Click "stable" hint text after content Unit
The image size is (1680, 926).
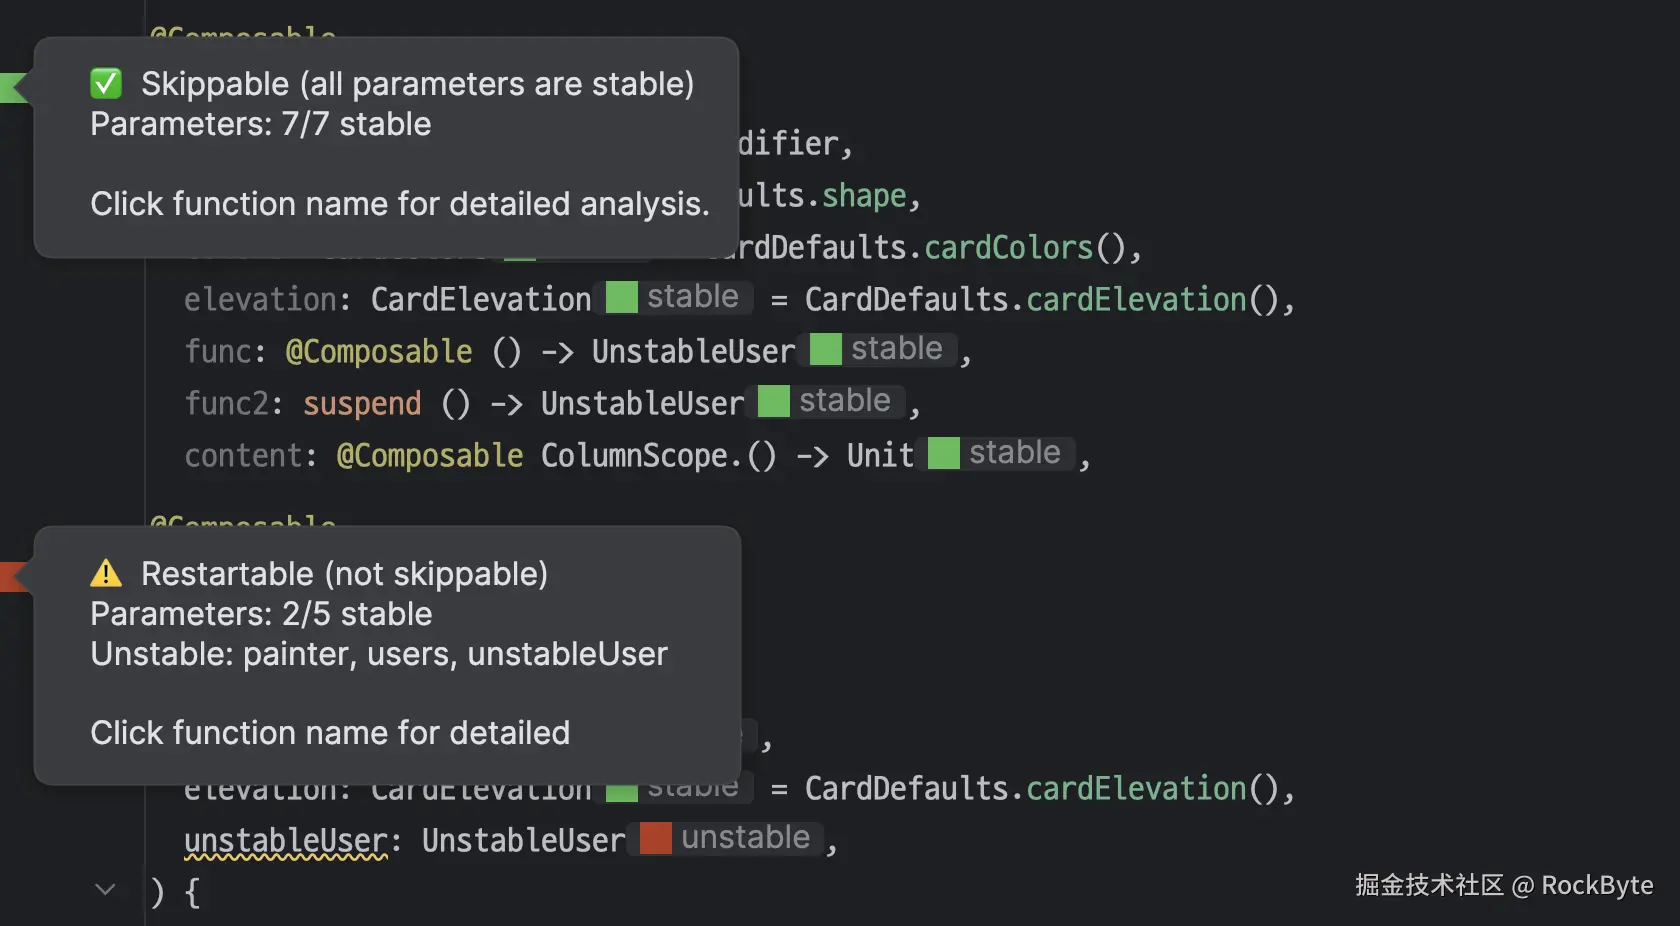[1014, 453]
